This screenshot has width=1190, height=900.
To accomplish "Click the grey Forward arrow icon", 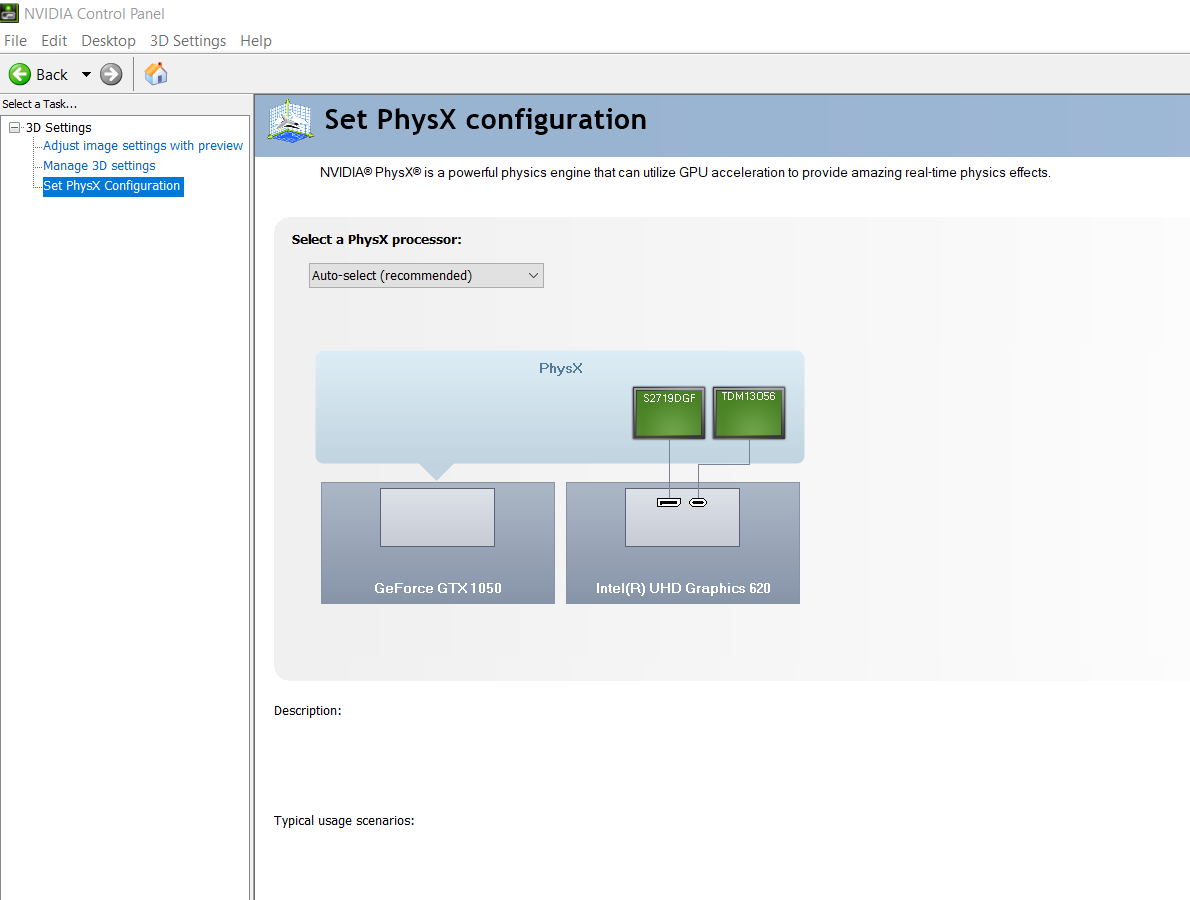I will 111,74.
